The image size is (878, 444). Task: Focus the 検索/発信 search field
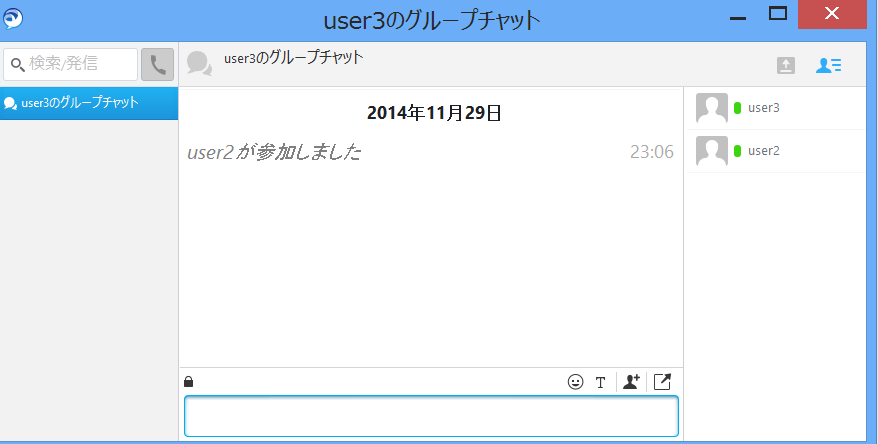(x=78, y=64)
